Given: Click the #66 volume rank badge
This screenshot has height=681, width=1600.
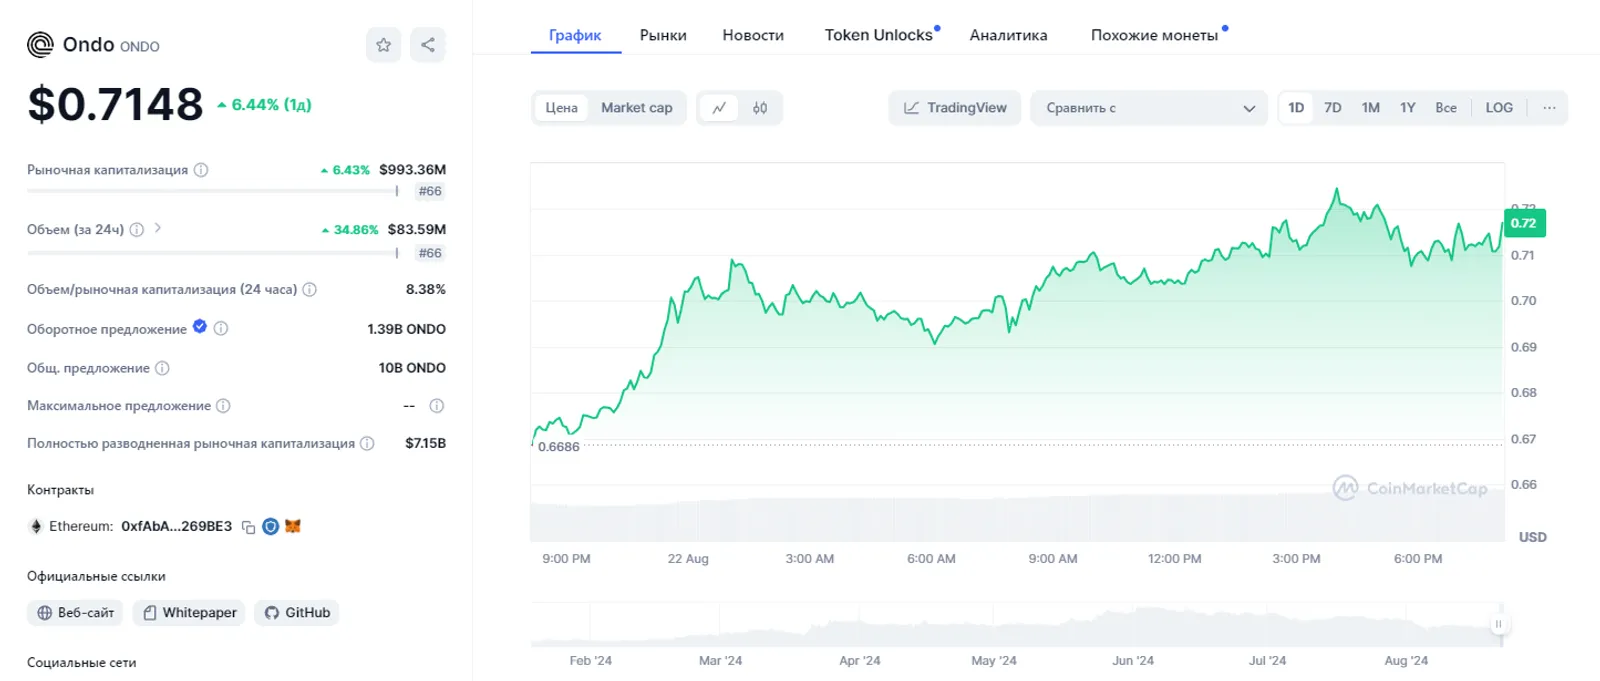Looking at the screenshot, I should pos(430,253).
